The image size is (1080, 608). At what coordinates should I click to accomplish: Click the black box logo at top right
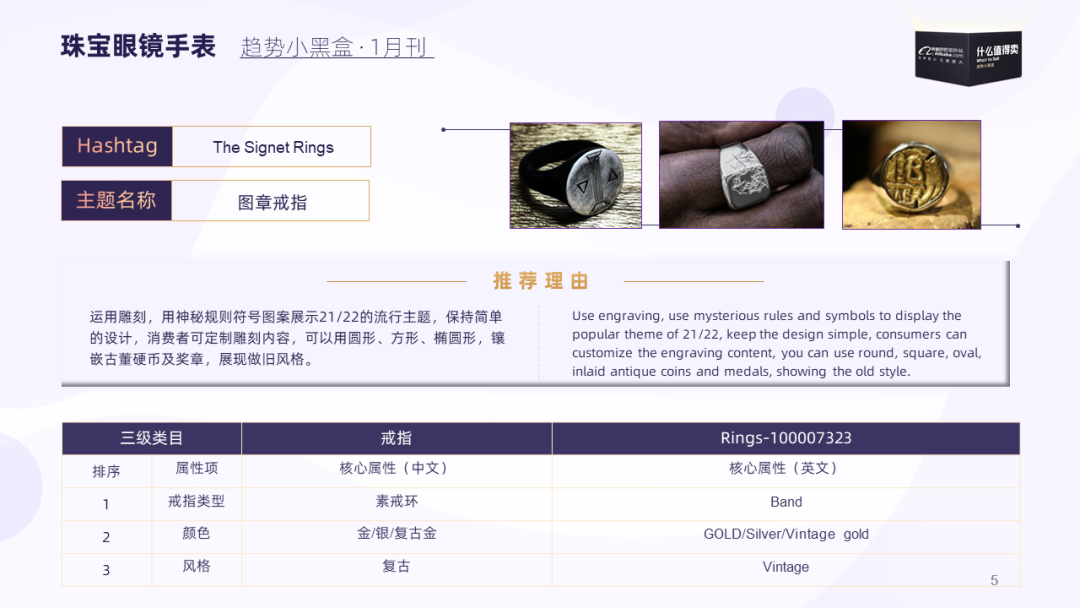click(x=968, y=57)
